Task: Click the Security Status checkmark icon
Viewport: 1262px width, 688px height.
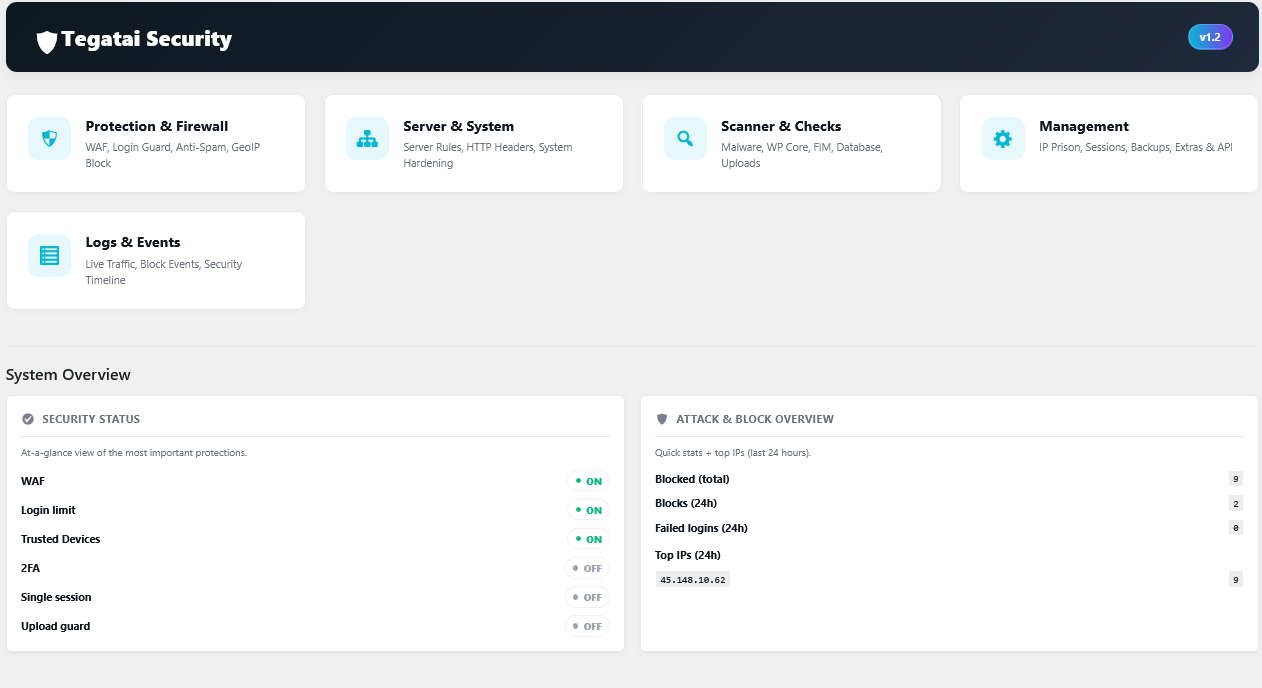Action: coord(28,419)
